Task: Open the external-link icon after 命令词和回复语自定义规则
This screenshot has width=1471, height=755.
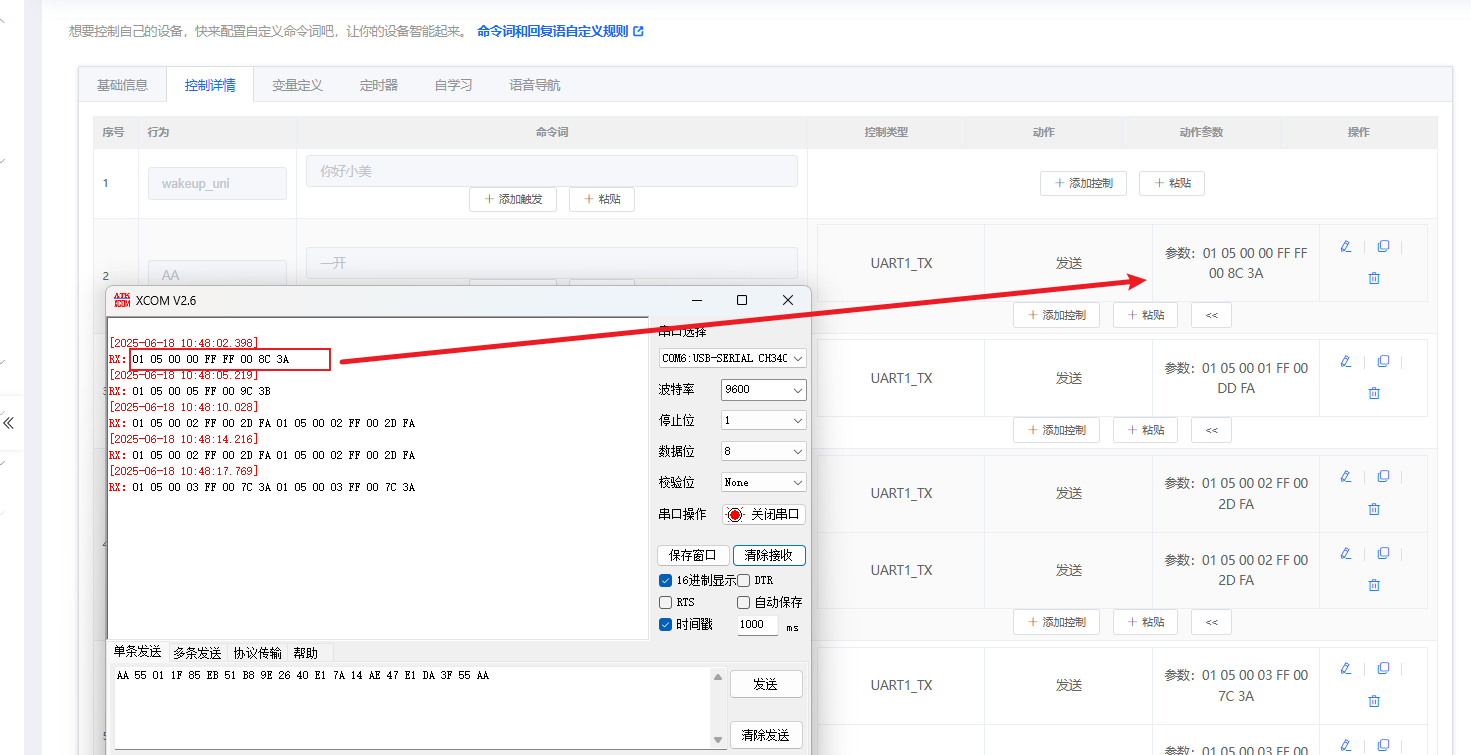Action: (640, 31)
